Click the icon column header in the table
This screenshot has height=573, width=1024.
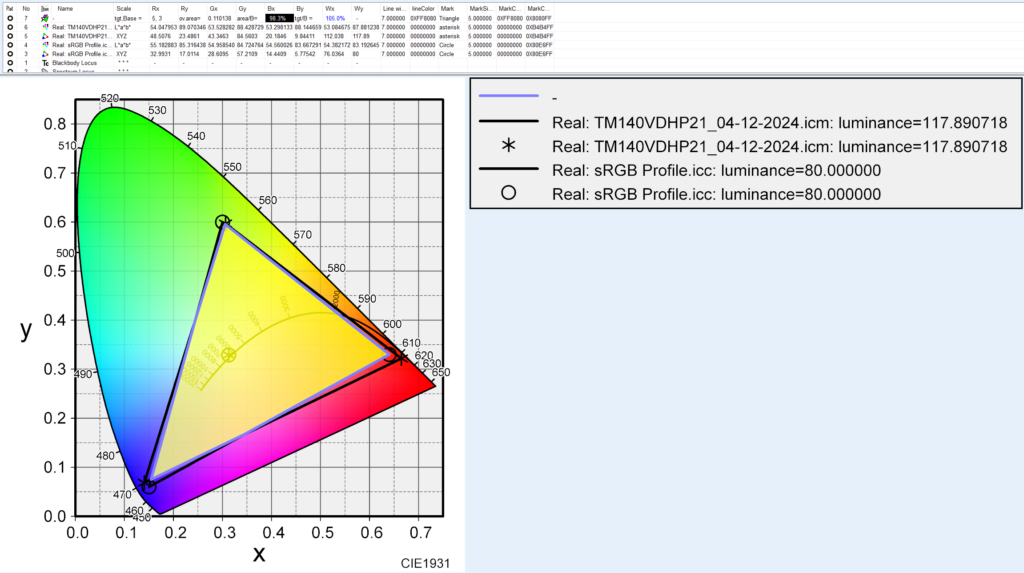pos(44,9)
